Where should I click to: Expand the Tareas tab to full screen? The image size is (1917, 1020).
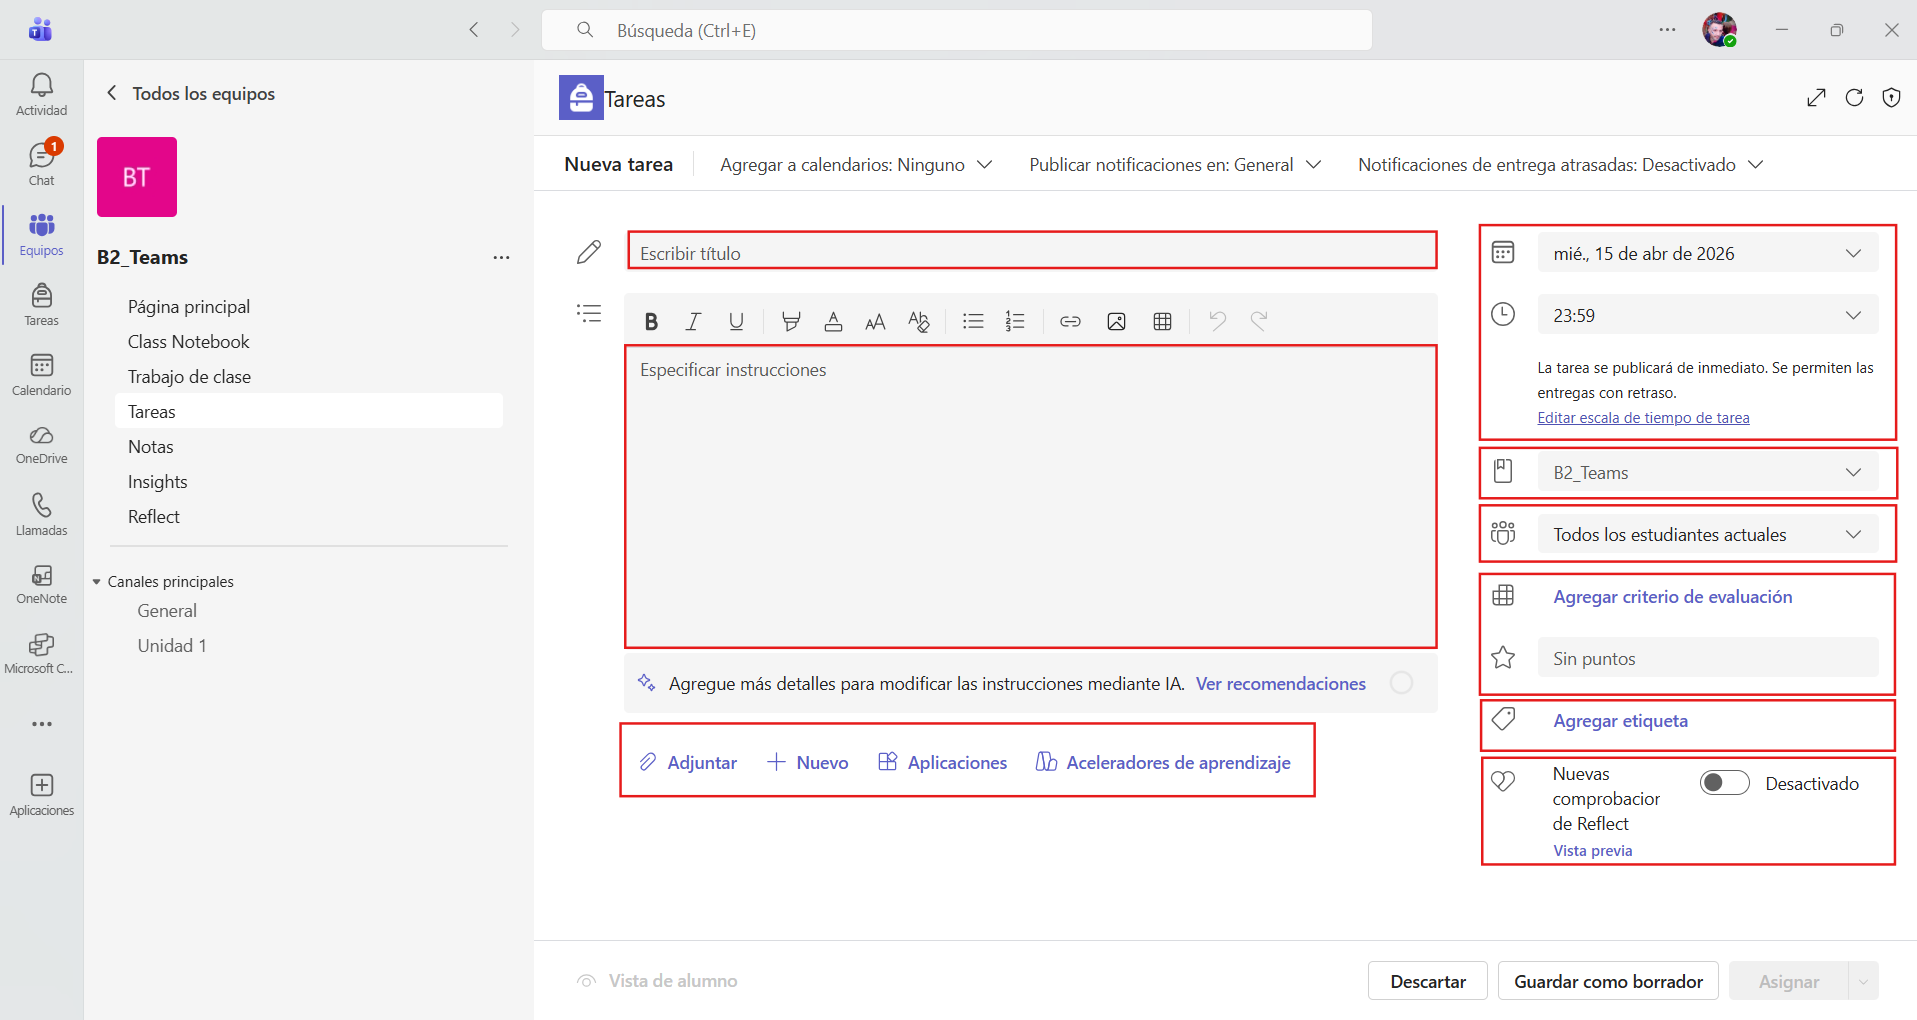tap(1816, 97)
